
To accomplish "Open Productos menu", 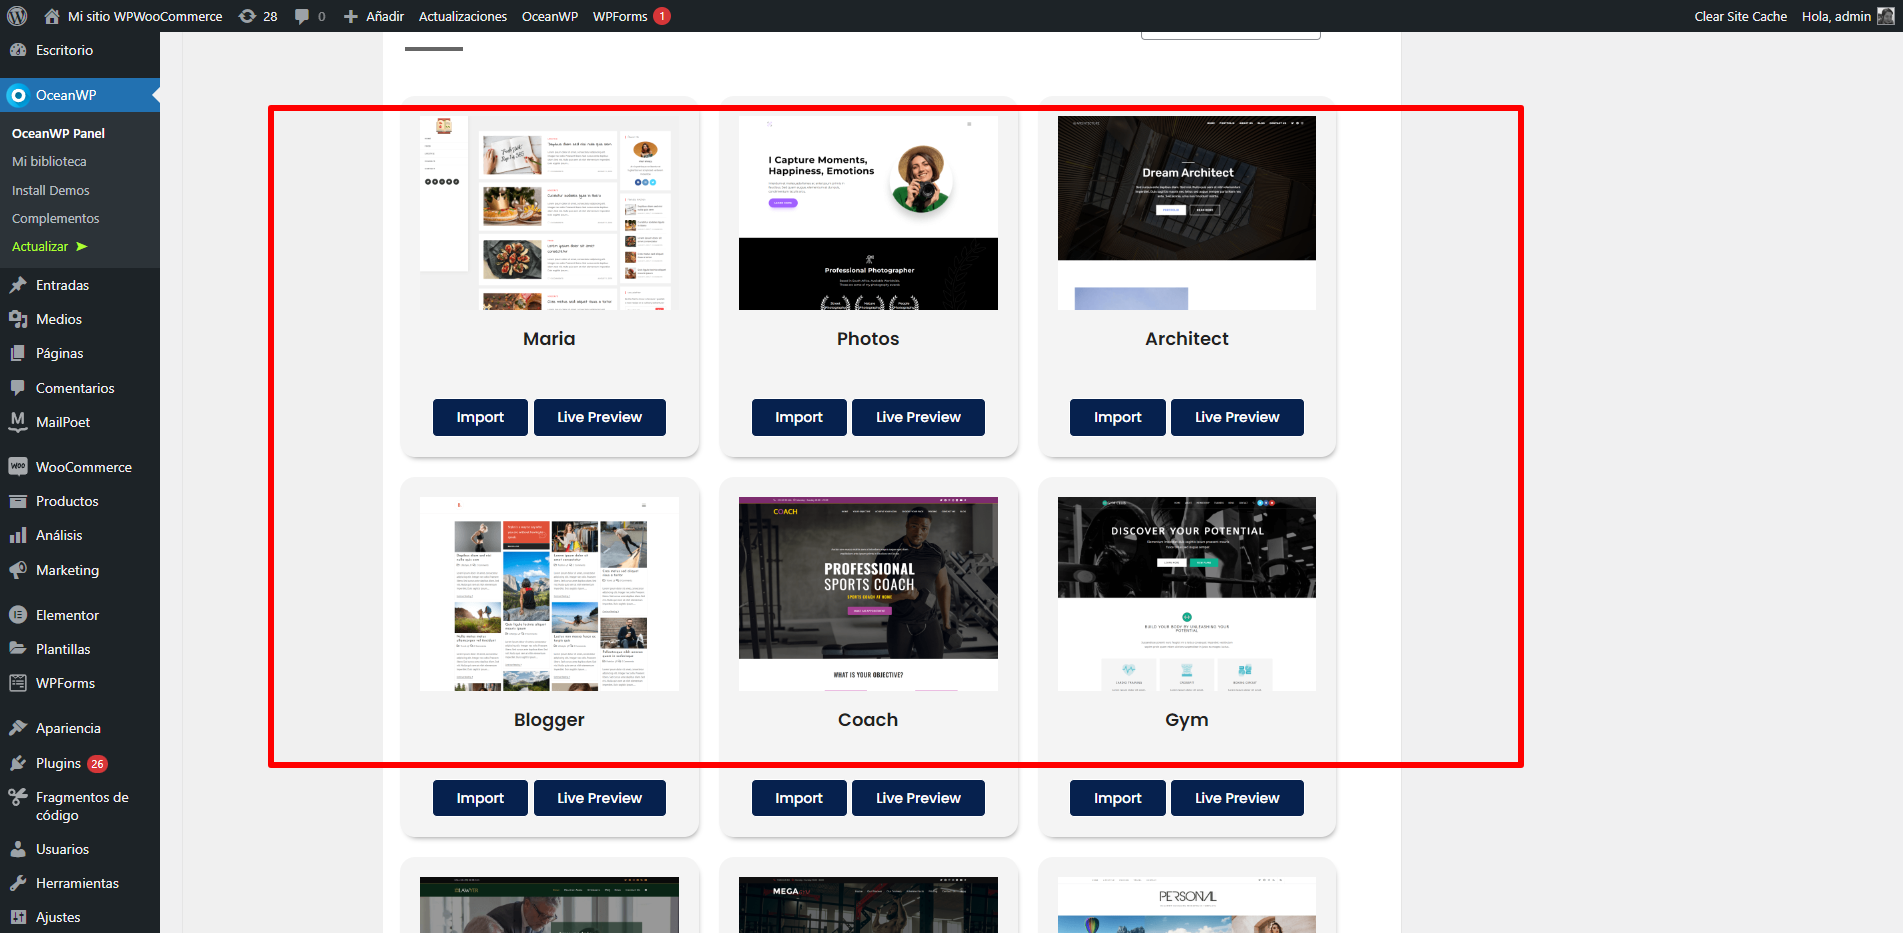I will [80, 501].
